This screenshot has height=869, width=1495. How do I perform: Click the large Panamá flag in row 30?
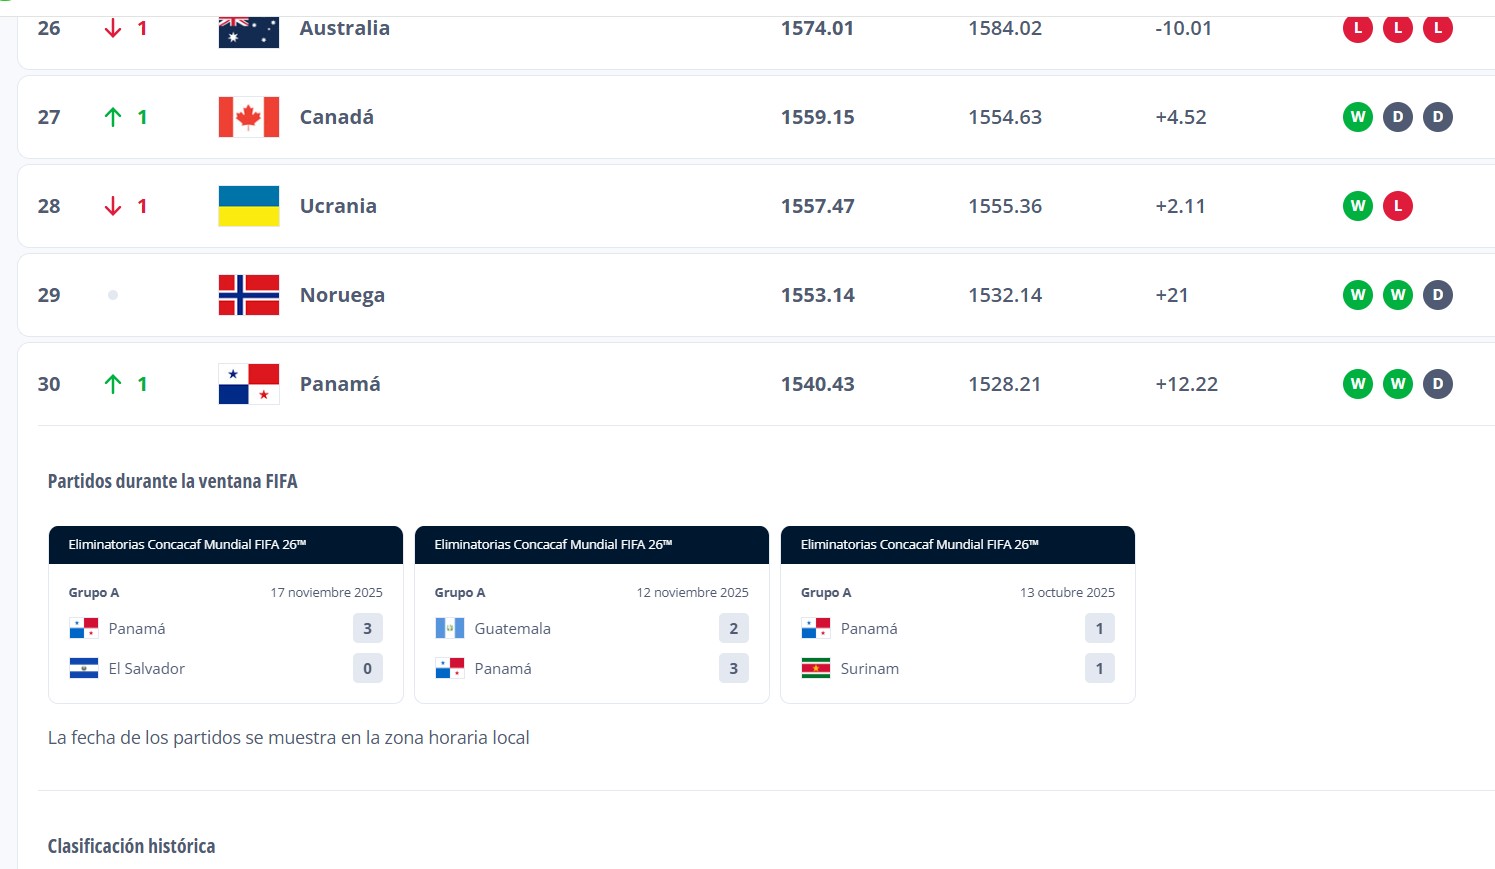(248, 384)
